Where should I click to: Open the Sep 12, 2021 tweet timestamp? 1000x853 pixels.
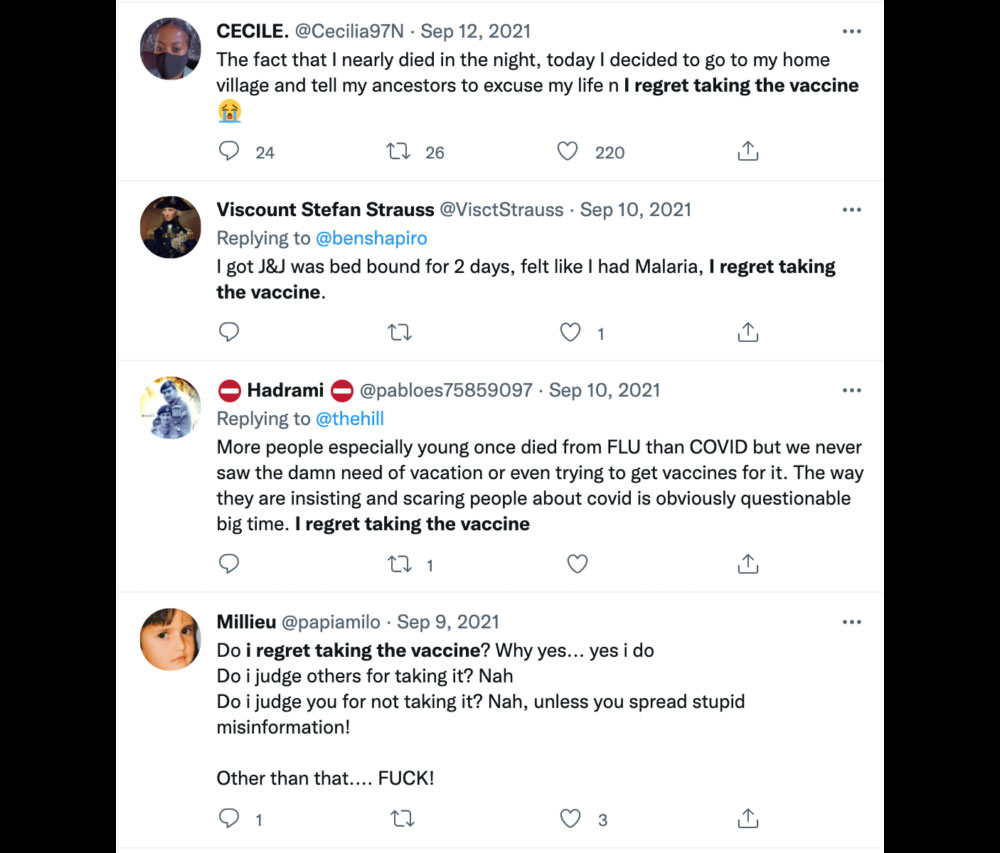click(x=476, y=31)
